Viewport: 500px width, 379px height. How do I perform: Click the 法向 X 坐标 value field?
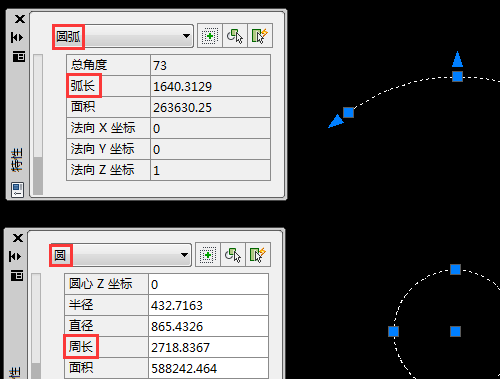210,128
